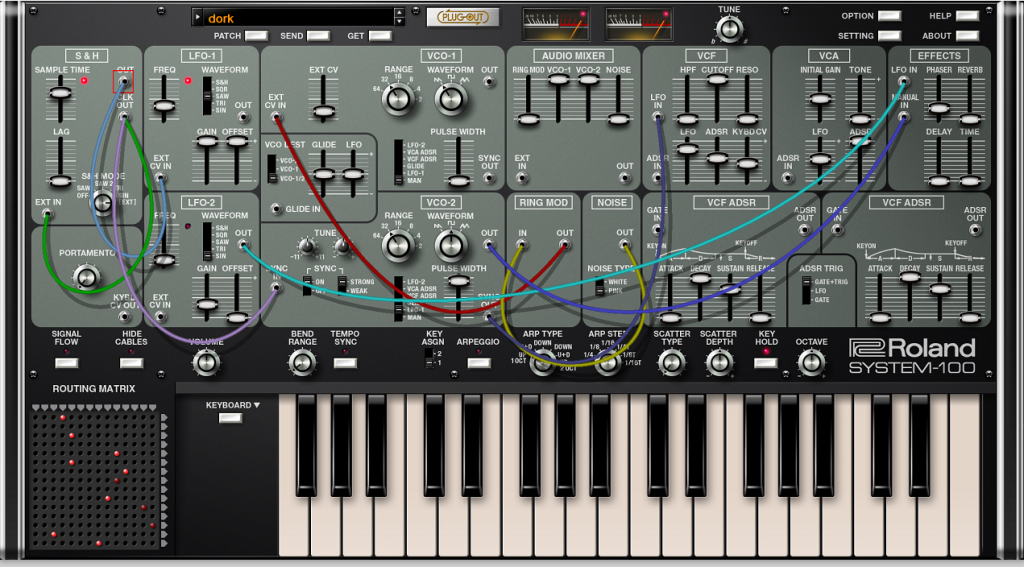Click the master TUNE knob

tap(729, 29)
